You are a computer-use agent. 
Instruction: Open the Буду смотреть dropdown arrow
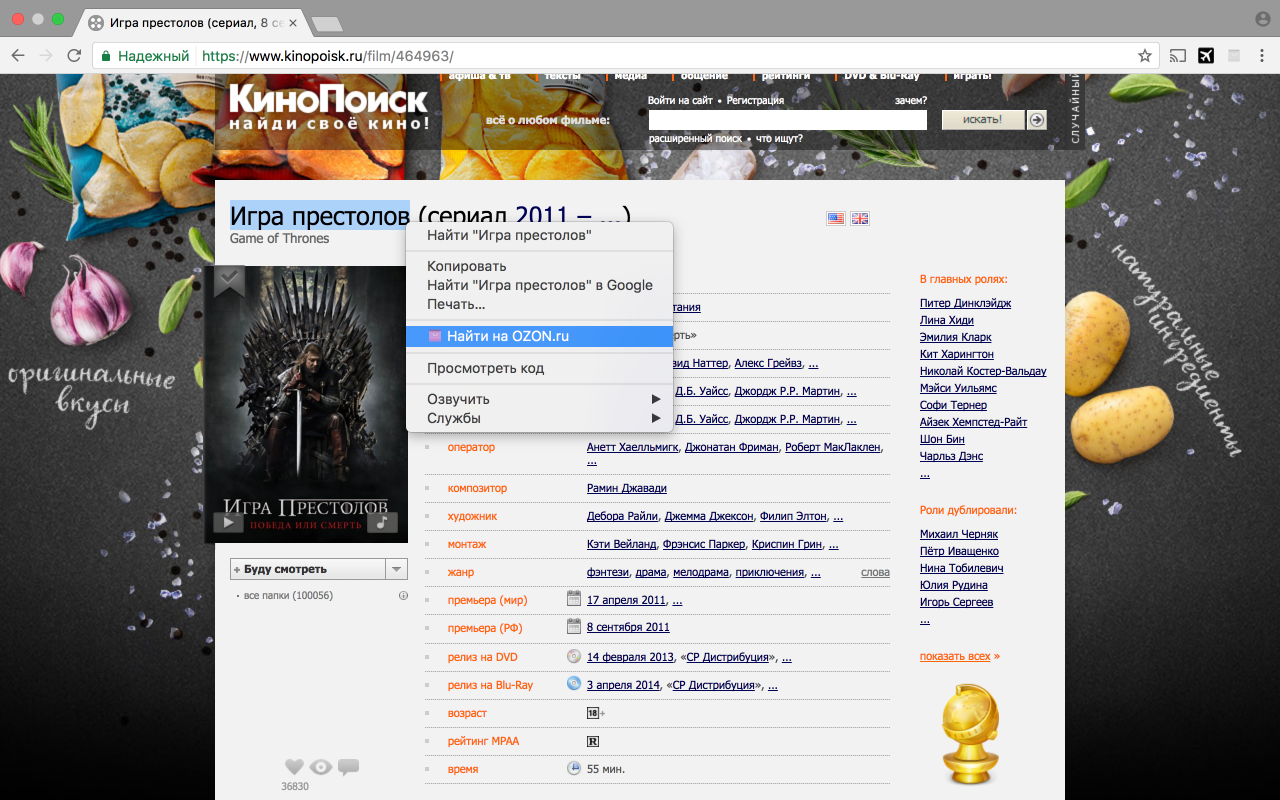(397, 569)
